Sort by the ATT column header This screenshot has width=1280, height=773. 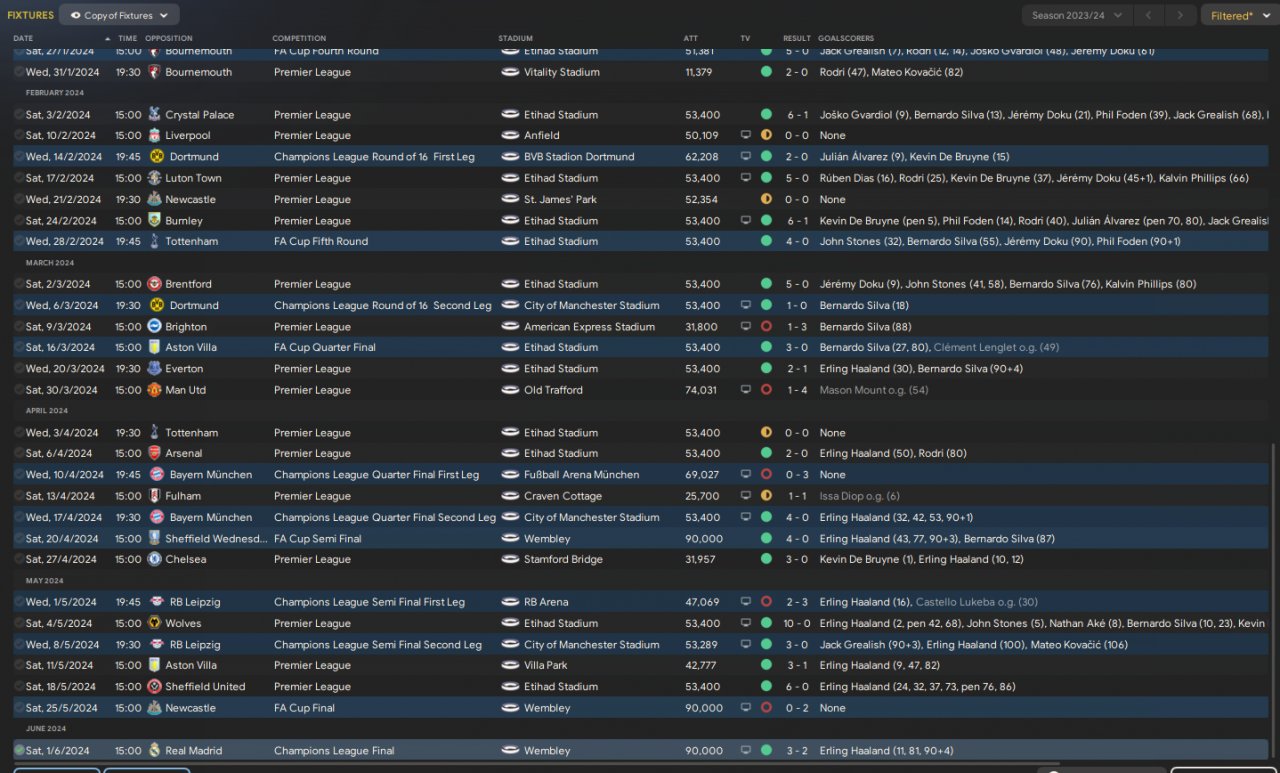tap(690, 39)
